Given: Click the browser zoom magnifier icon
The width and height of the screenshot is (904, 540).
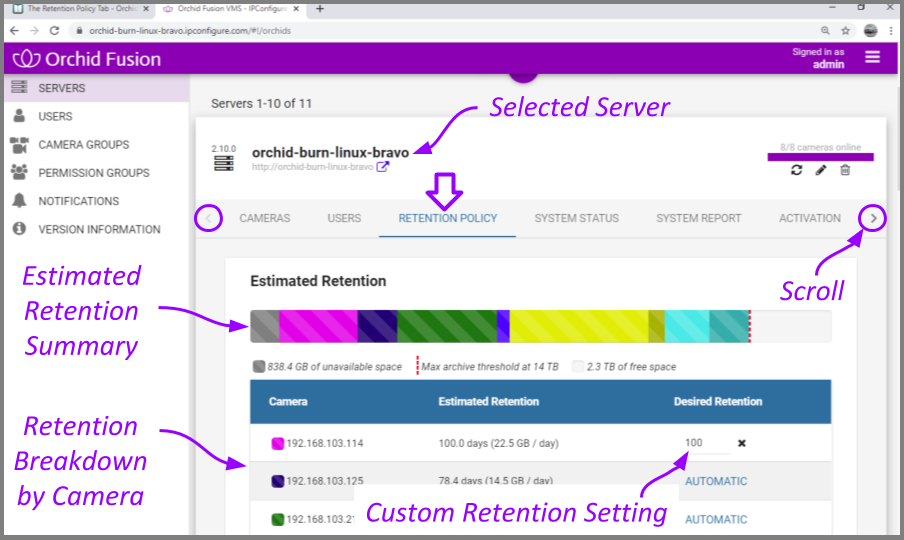Looking at the screenshot, I should click(x=825, y=31).
